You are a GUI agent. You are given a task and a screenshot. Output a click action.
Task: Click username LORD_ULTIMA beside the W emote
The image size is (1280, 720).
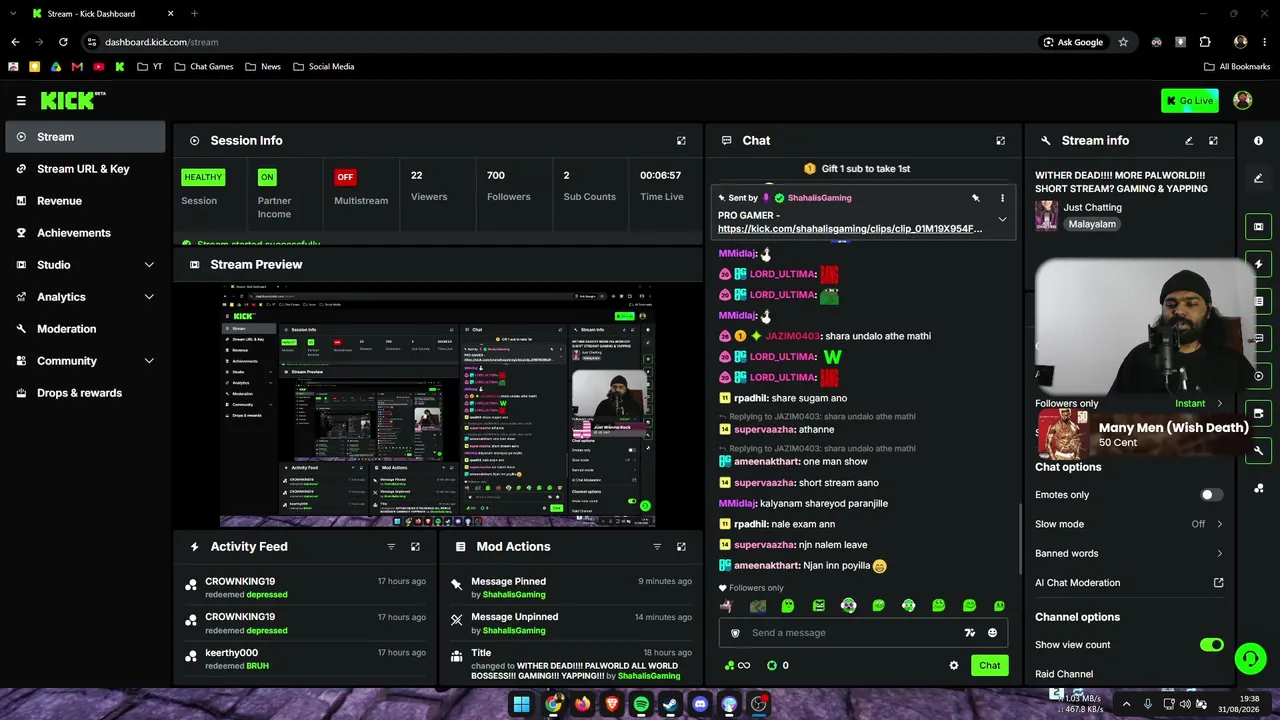click(x=783, y=357)
